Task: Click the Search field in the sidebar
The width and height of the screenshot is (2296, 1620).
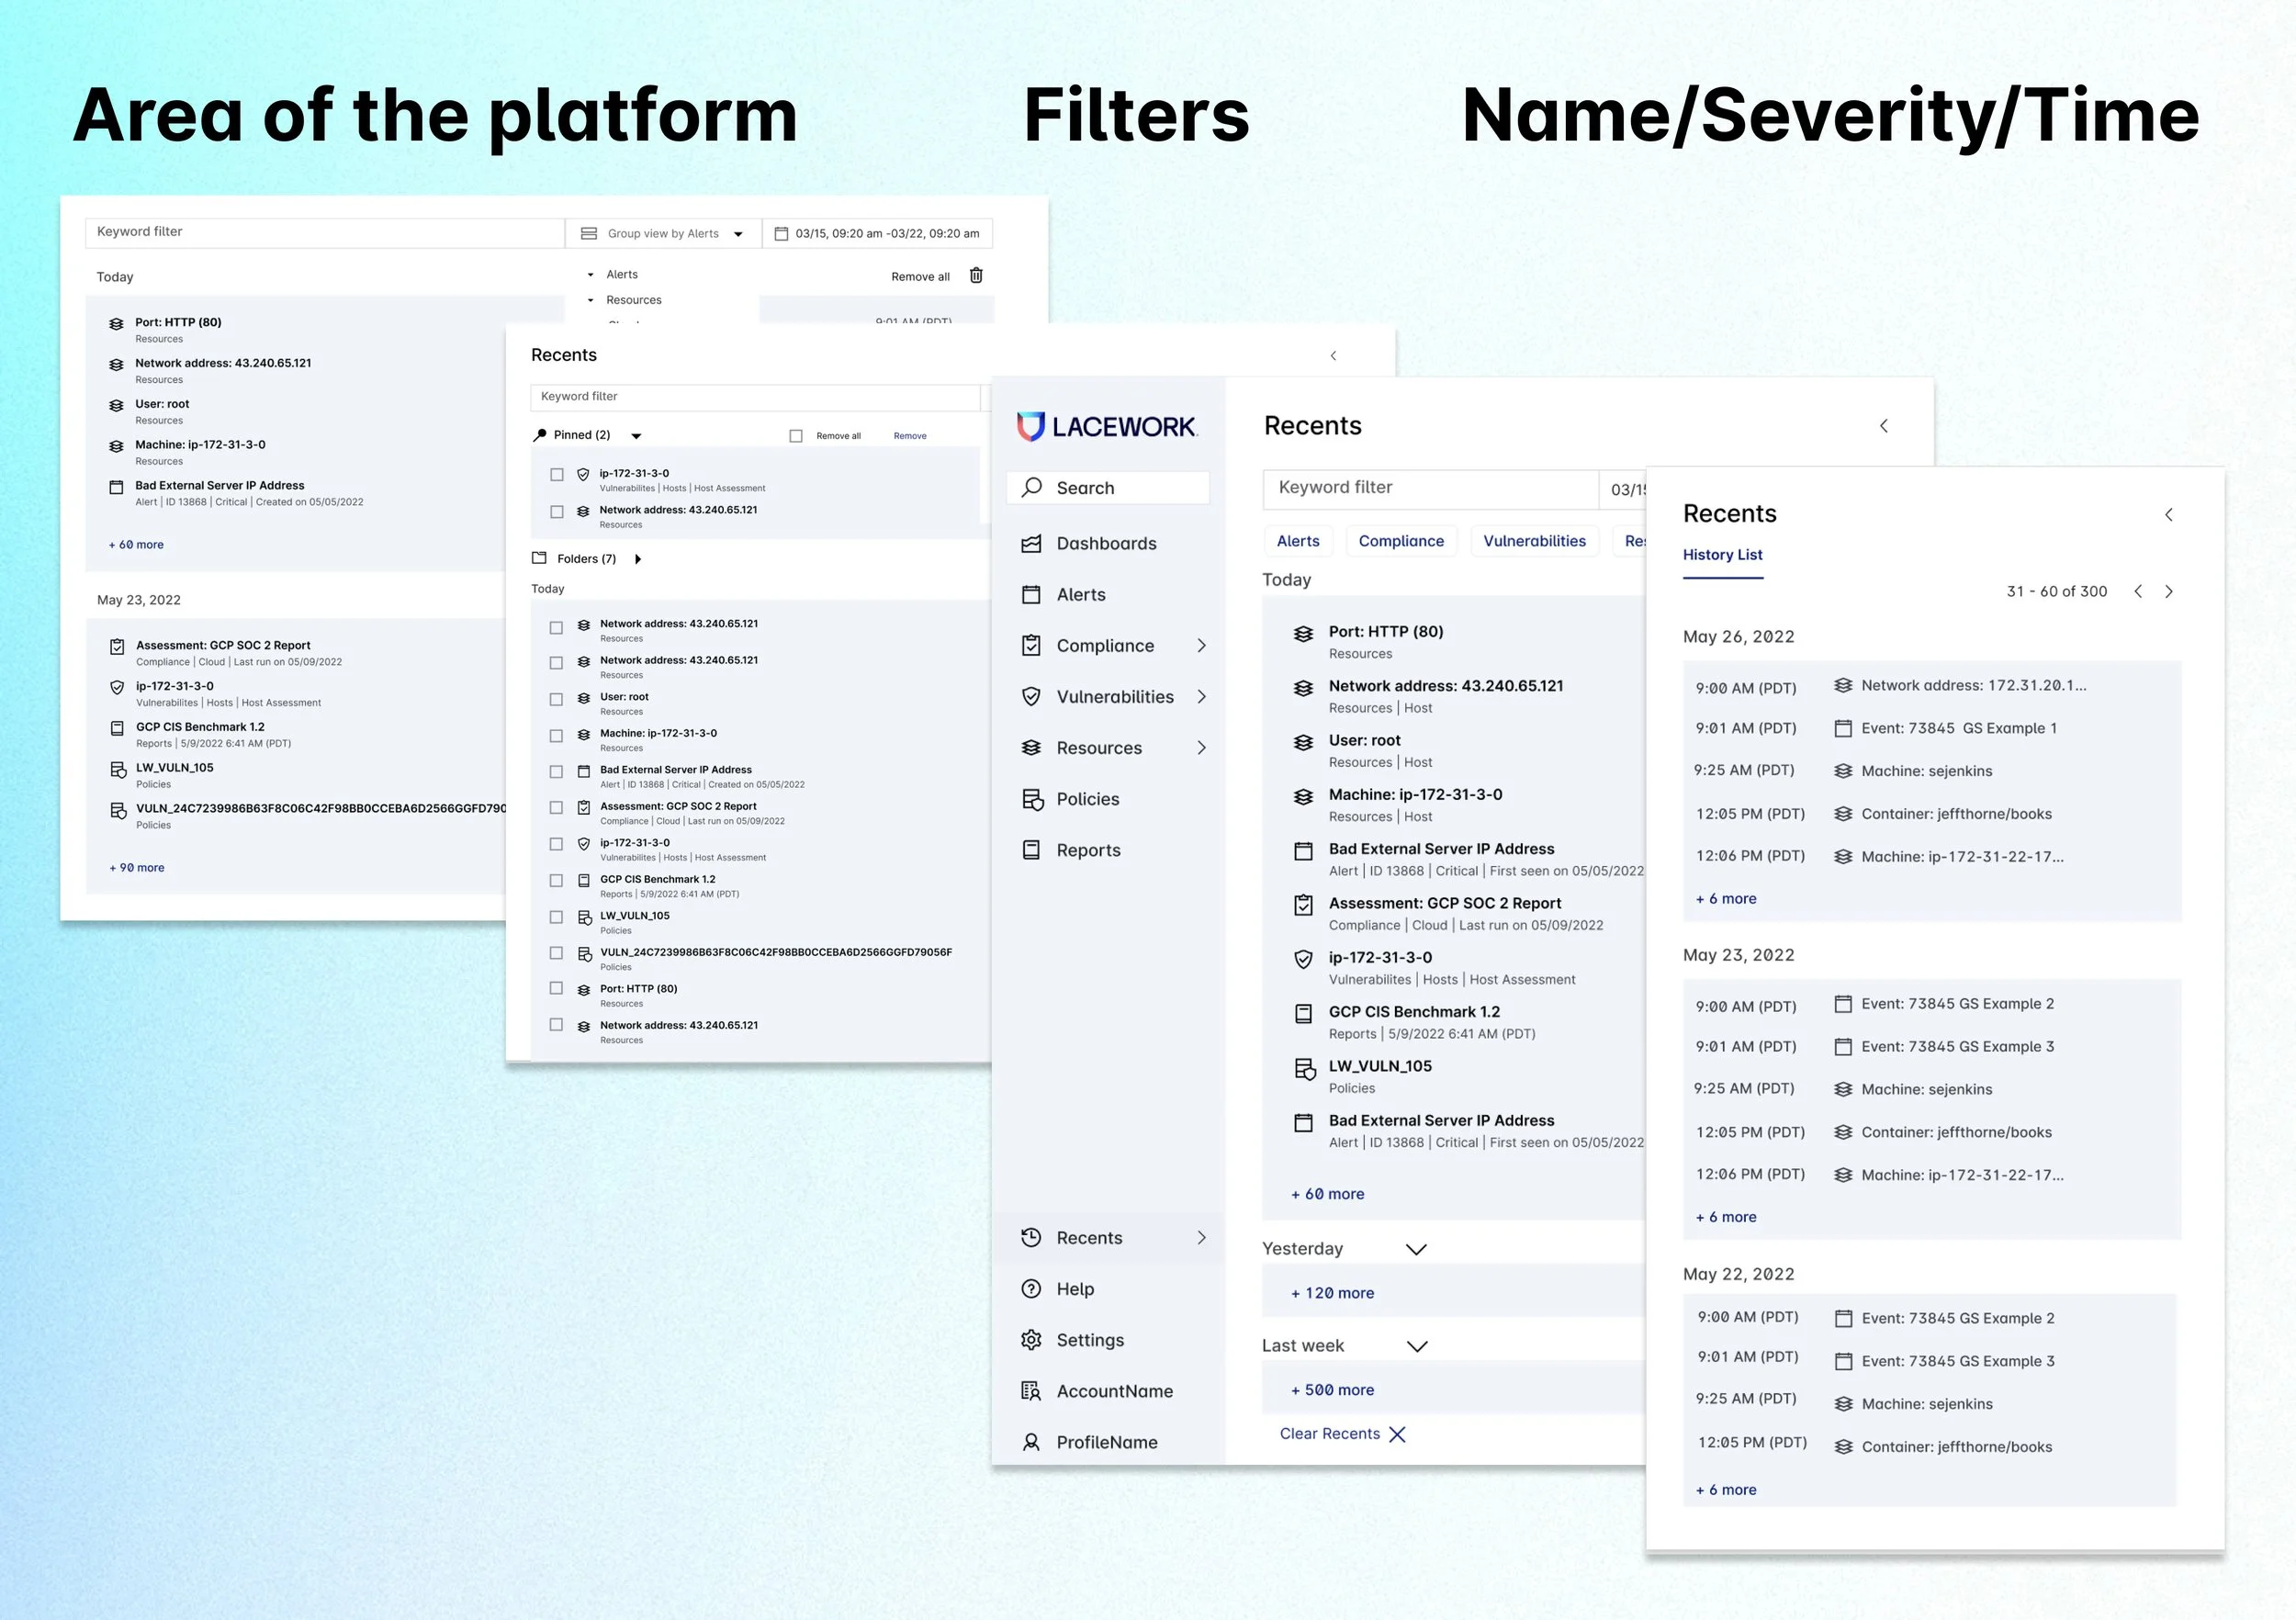Action: coord(1108,488)
